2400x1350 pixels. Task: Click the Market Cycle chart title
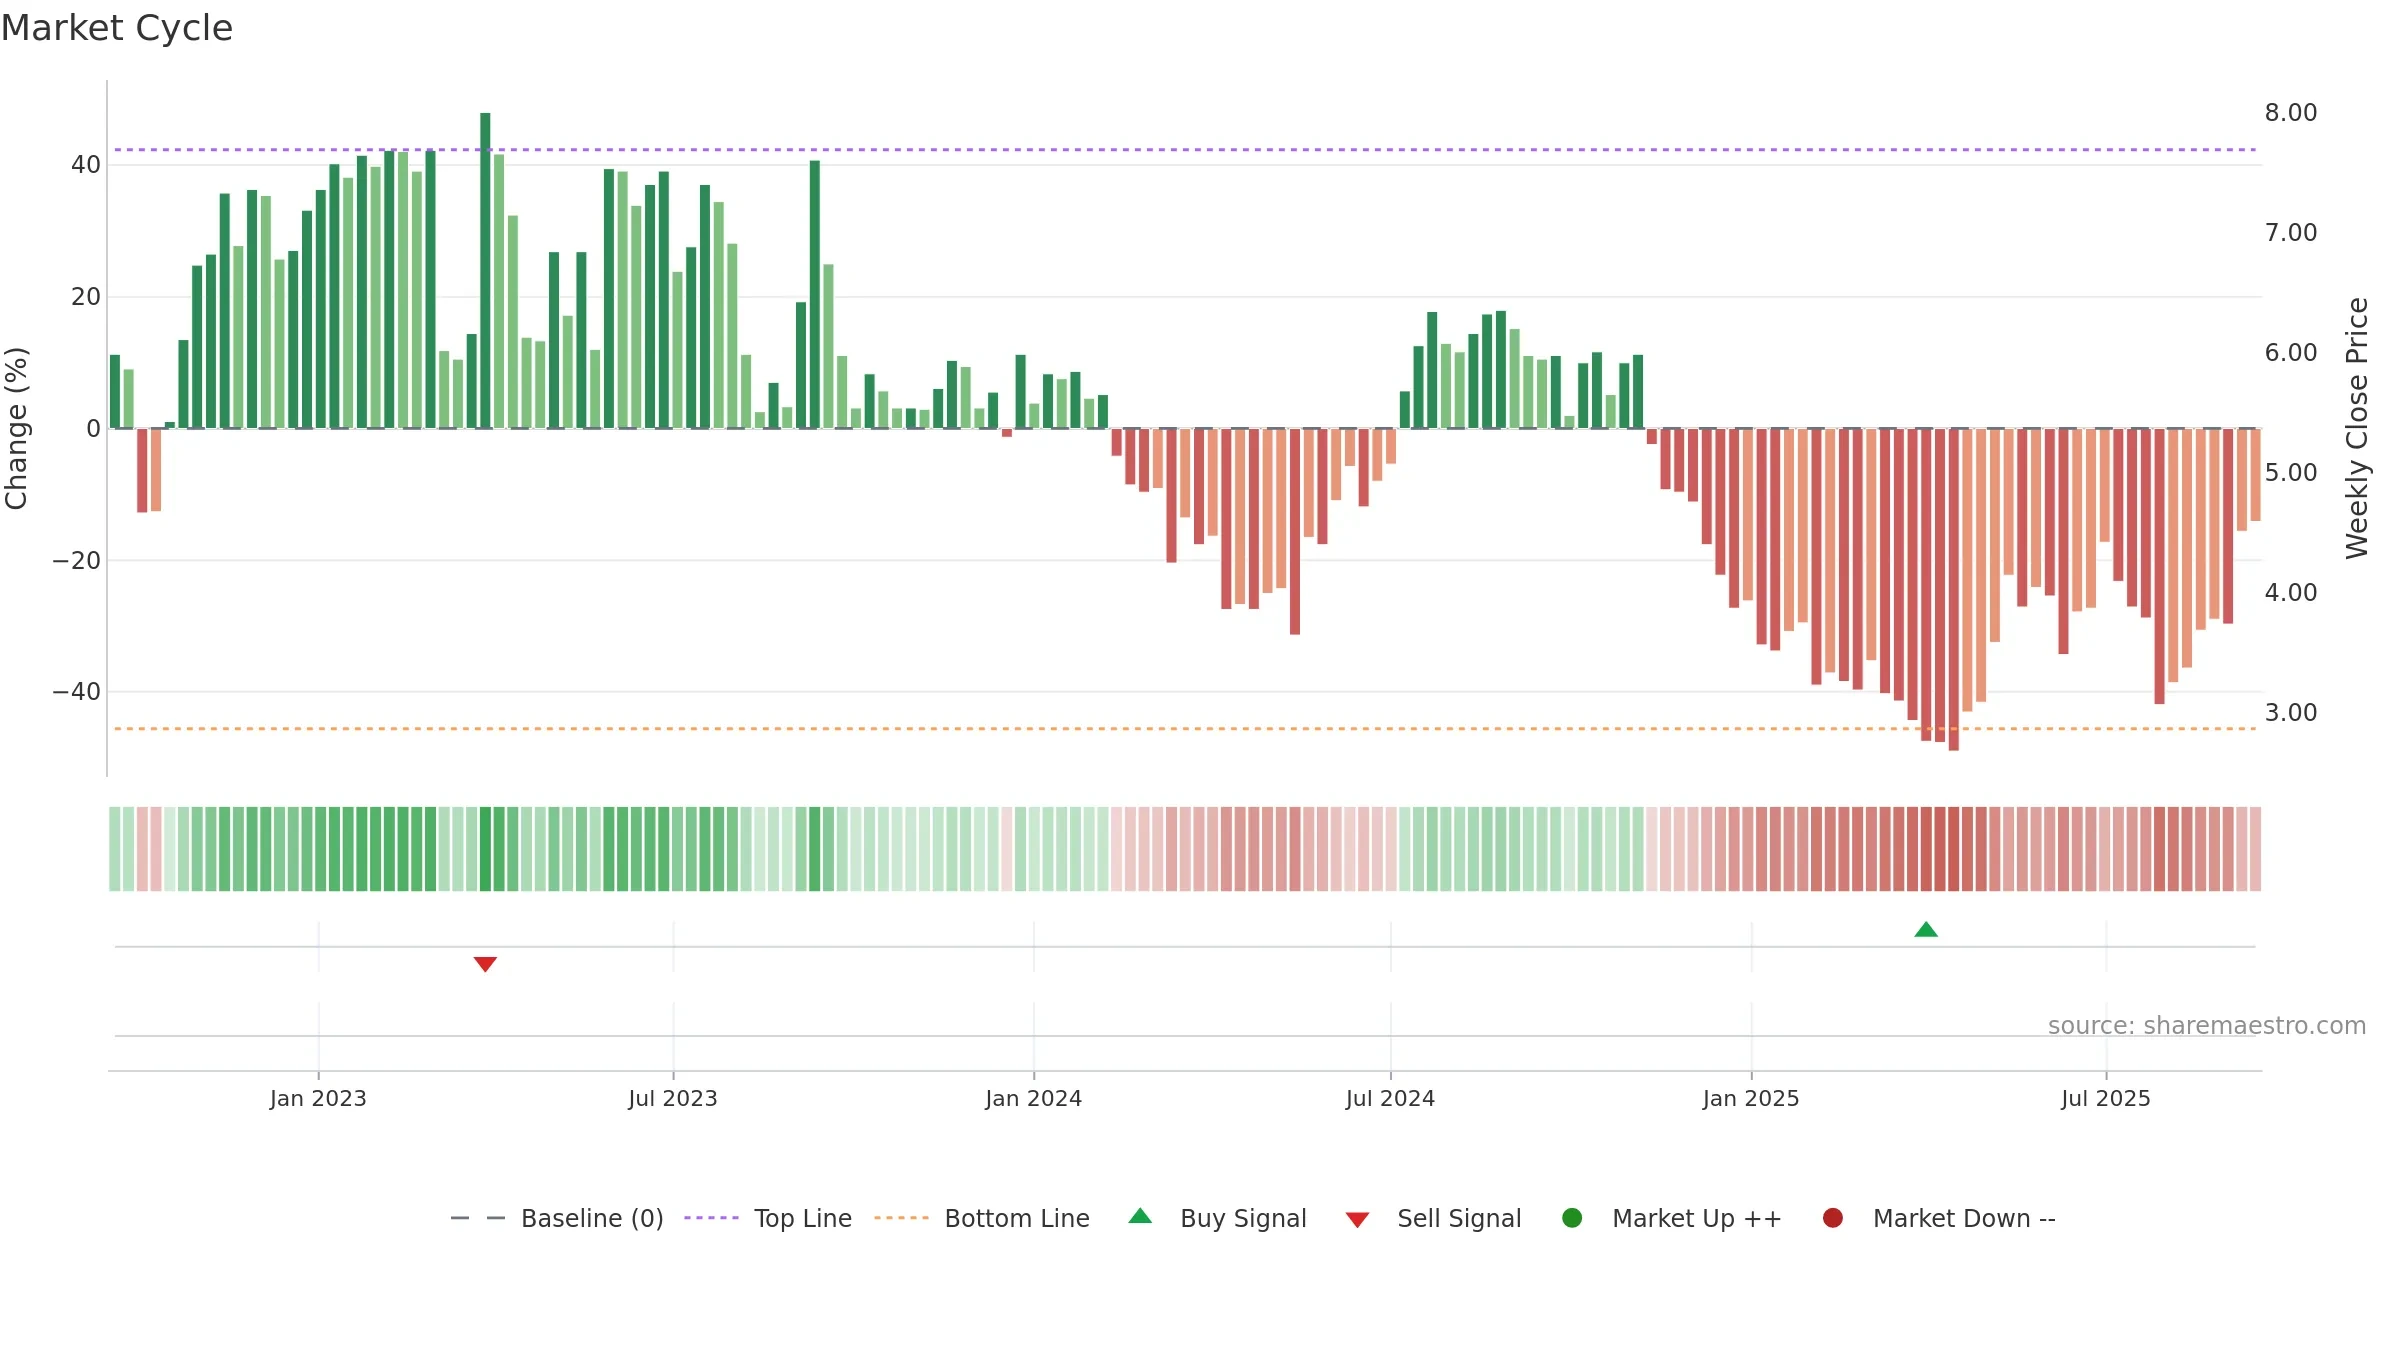(117, 28)
